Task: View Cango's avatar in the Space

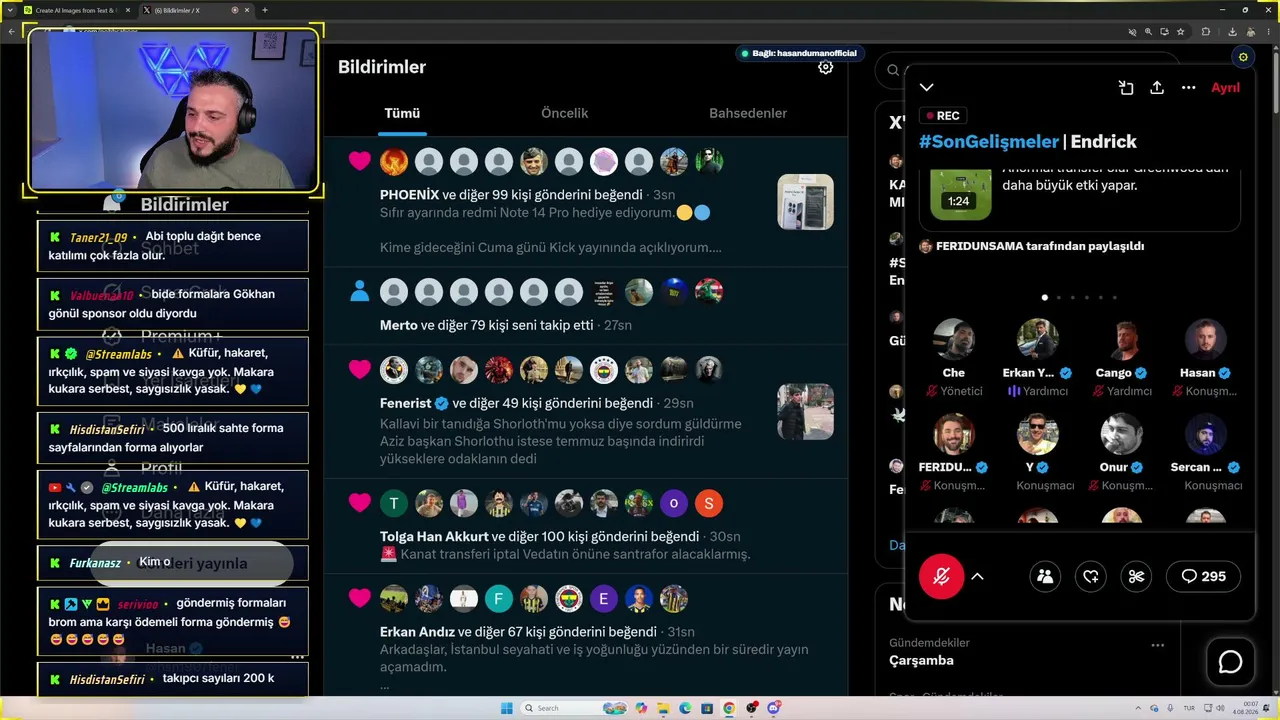Action: tap(1121, 340)
